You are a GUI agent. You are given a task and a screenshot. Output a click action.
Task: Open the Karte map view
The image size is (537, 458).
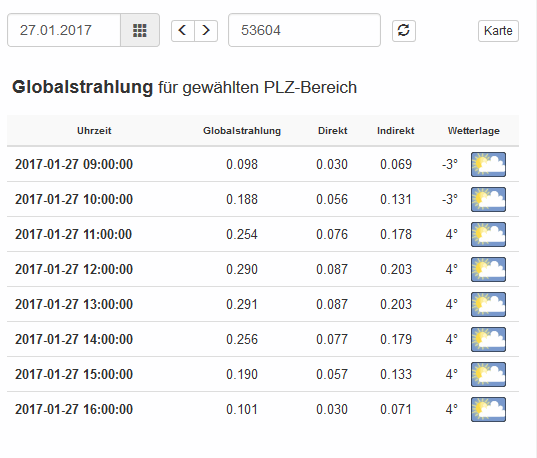pos(498,31)
